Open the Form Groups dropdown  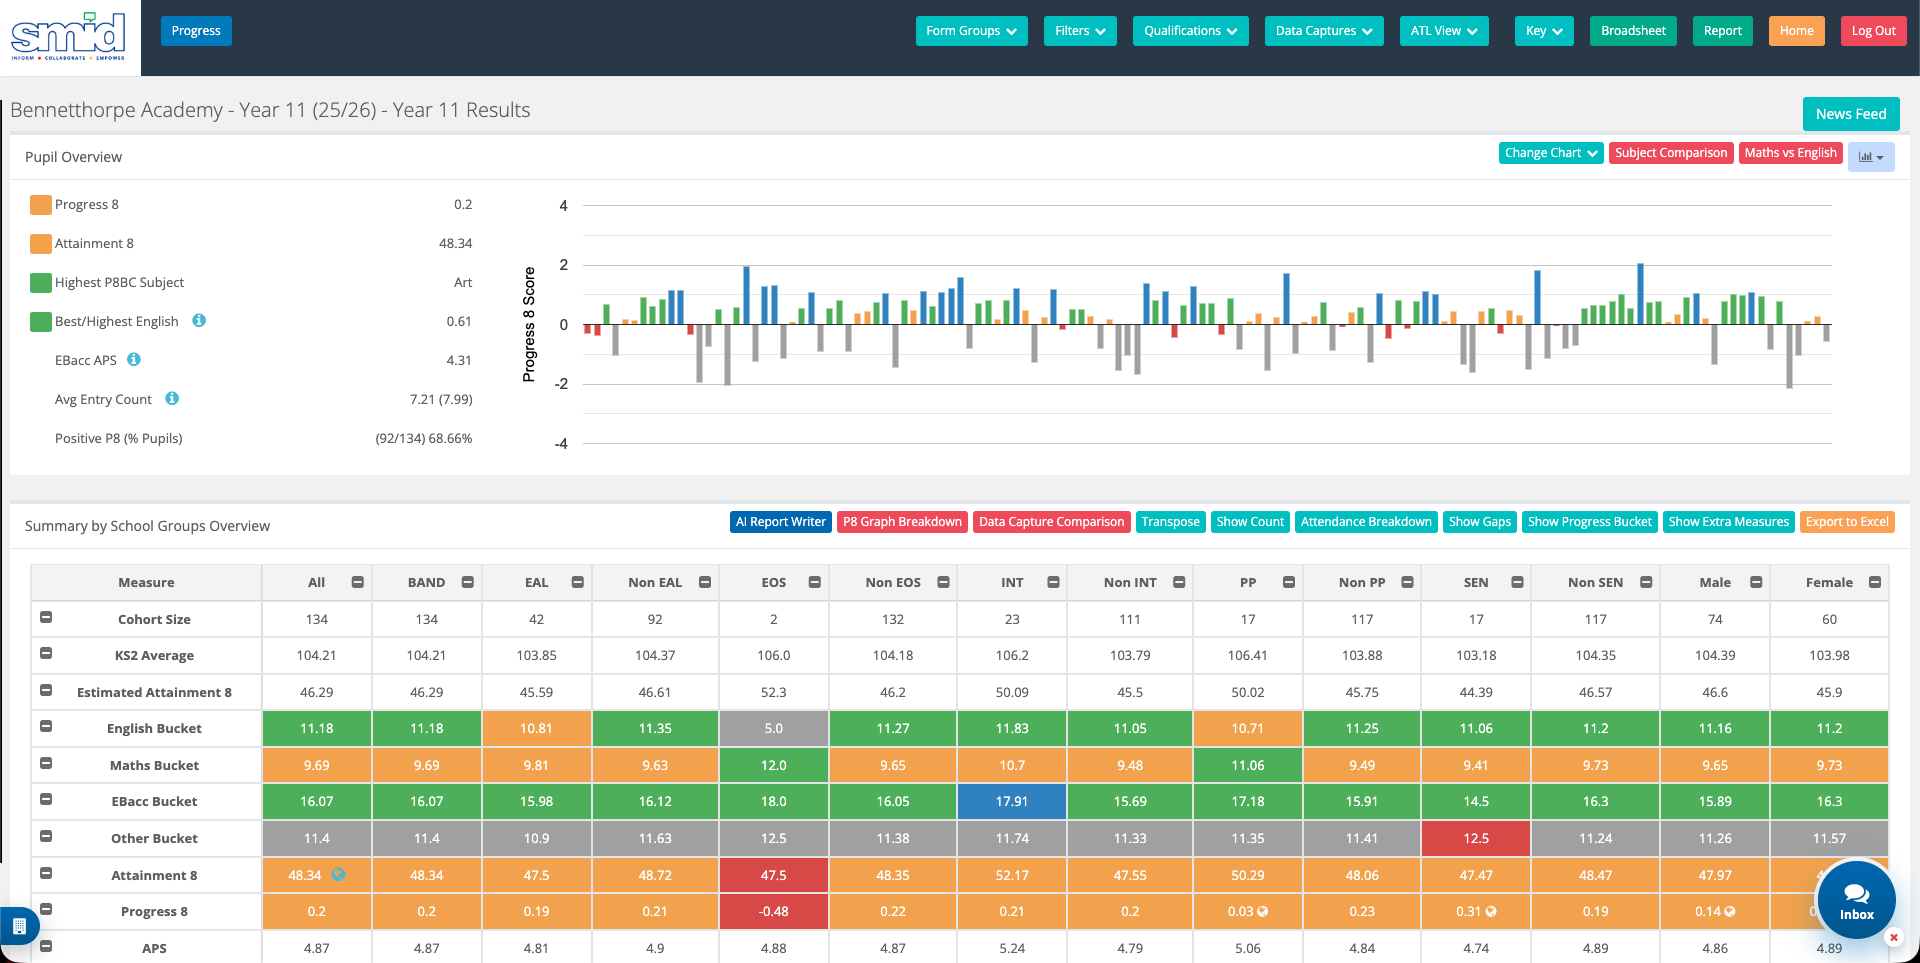[971, 31]
